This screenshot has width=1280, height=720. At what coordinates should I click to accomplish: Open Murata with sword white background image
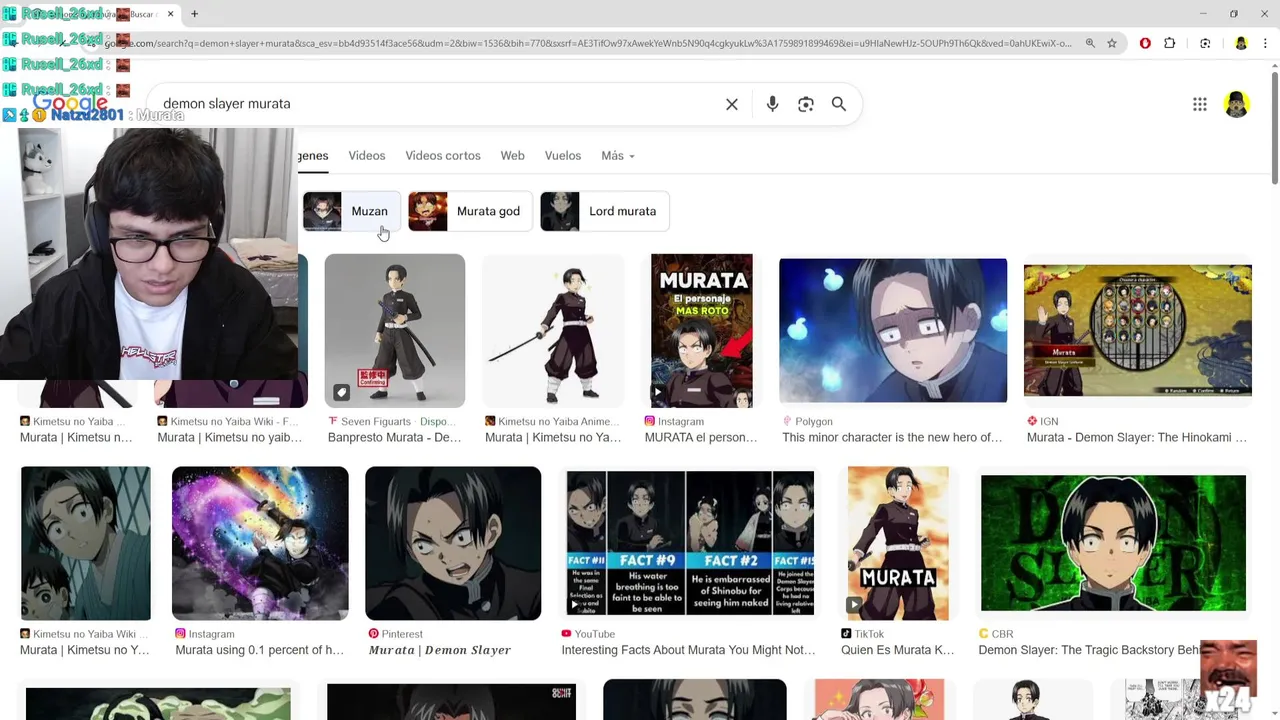(553, 330)
